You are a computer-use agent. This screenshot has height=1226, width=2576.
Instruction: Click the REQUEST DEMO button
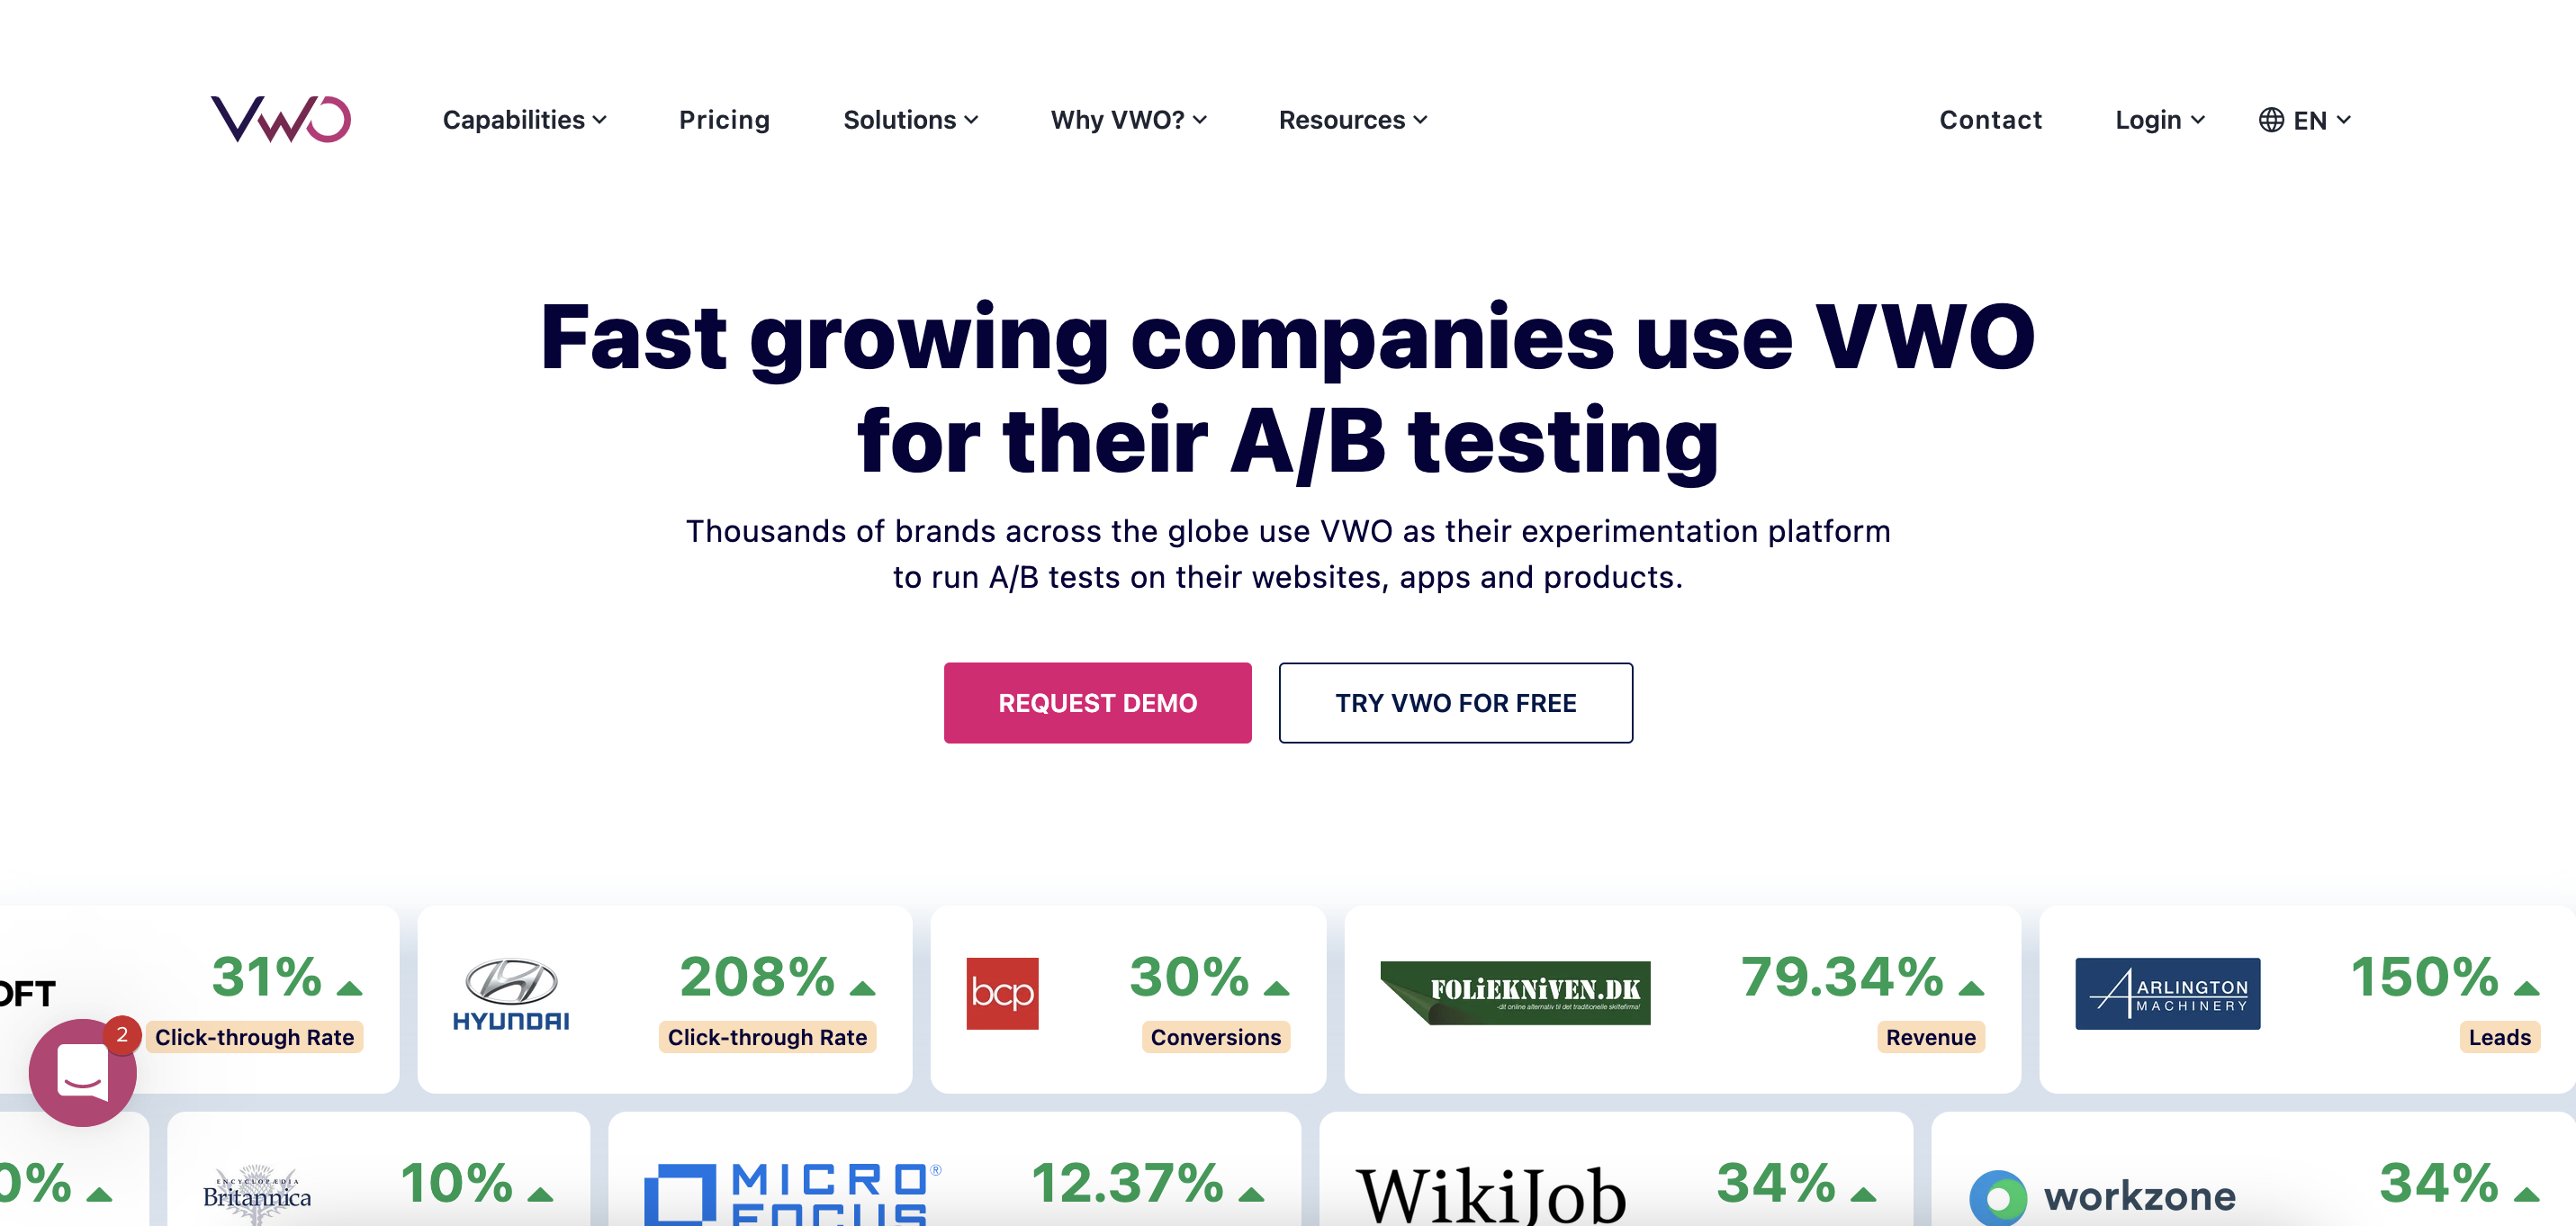1097,702
